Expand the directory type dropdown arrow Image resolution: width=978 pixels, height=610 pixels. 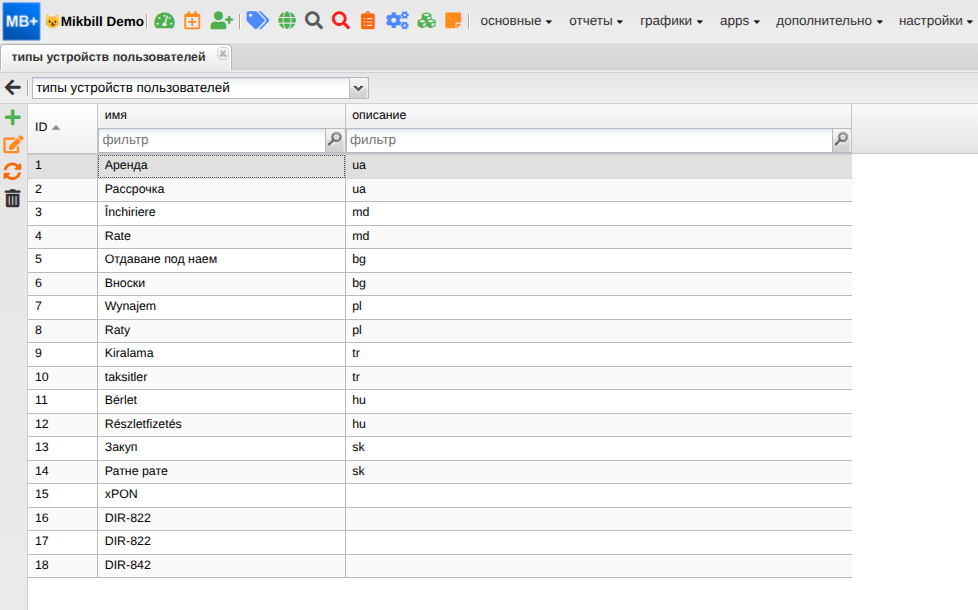pyautogui.click(x=359, y=88)
